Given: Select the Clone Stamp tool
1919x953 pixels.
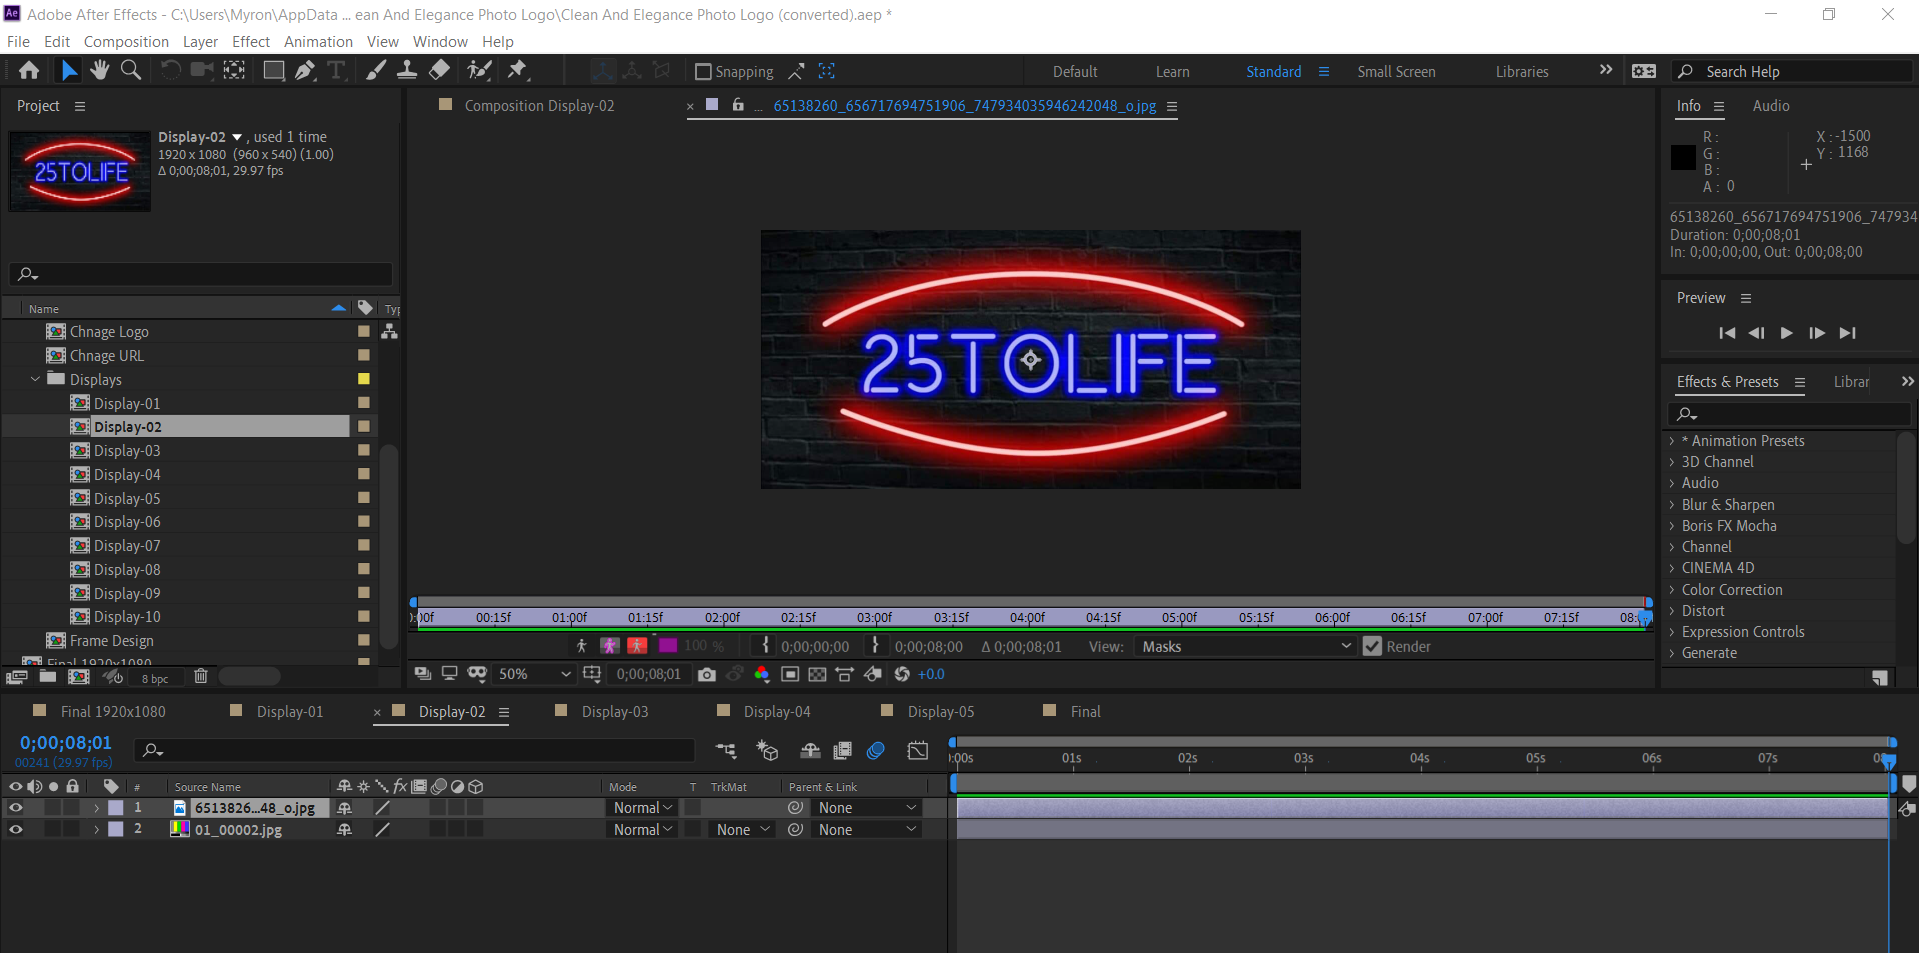Looking at the screenshot, I should click(x=407, y=70).
